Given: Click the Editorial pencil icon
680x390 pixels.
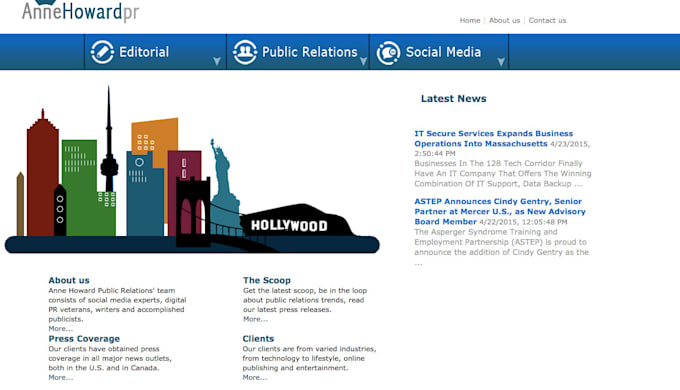Looking at the screenshot, I should click(x=102, y=52).
